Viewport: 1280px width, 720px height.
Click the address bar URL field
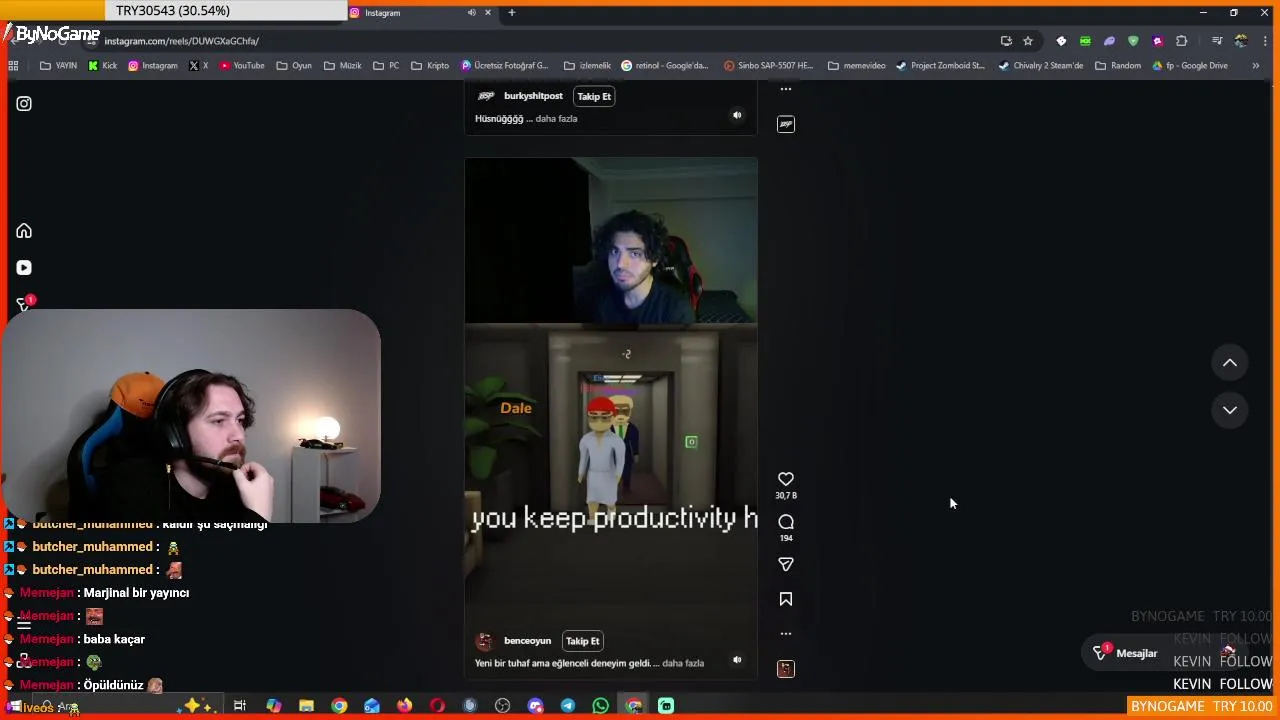pyautogui.click(x=540, y=41)
